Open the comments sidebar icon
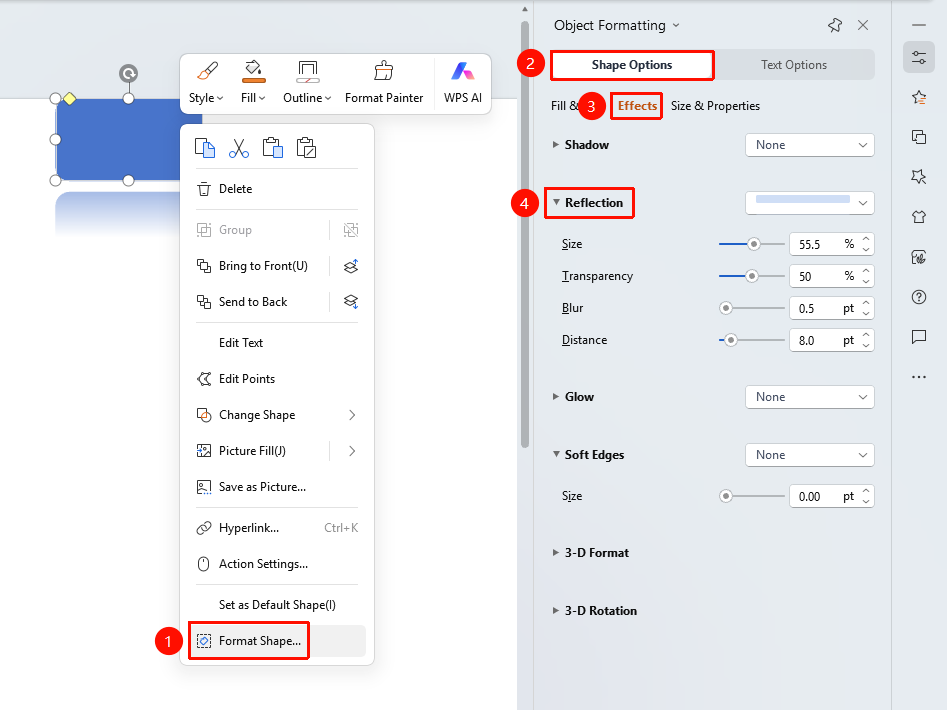947x710 pixels. click(x=919, y=337)
